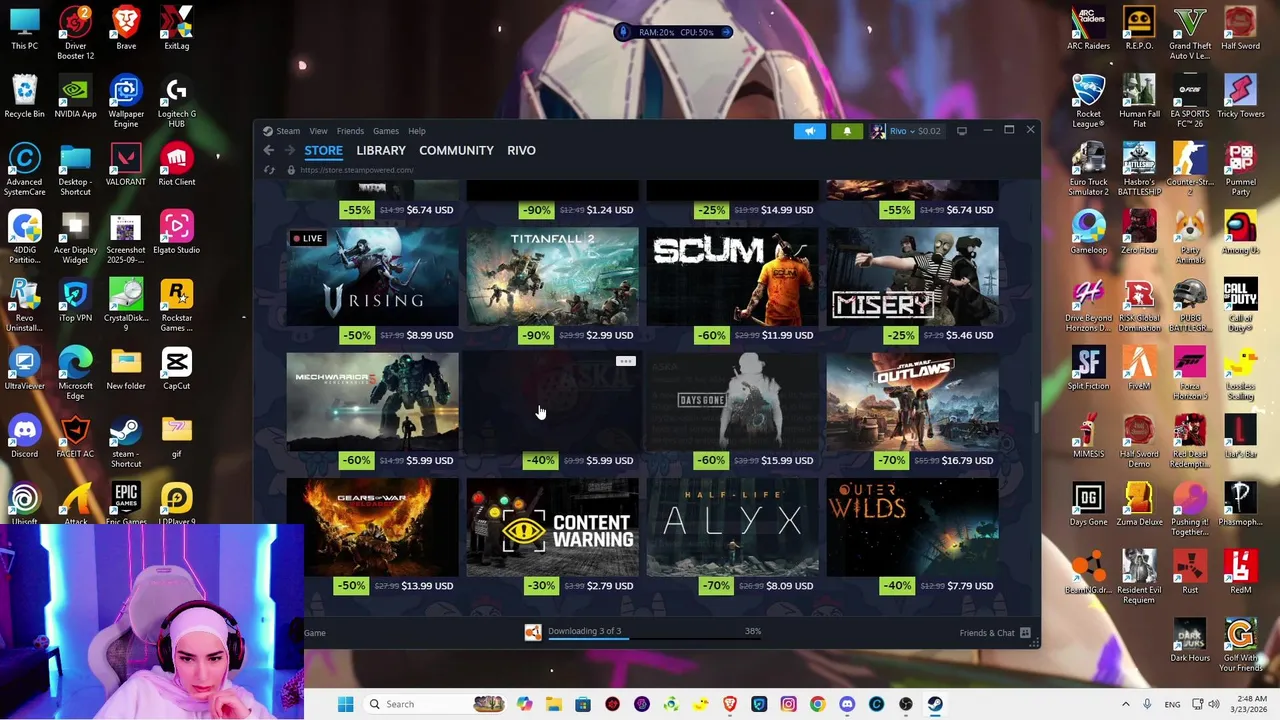1280x720 pixels.
Task: Open the Recycle Bin on the desktop
Action: (25, 97)
